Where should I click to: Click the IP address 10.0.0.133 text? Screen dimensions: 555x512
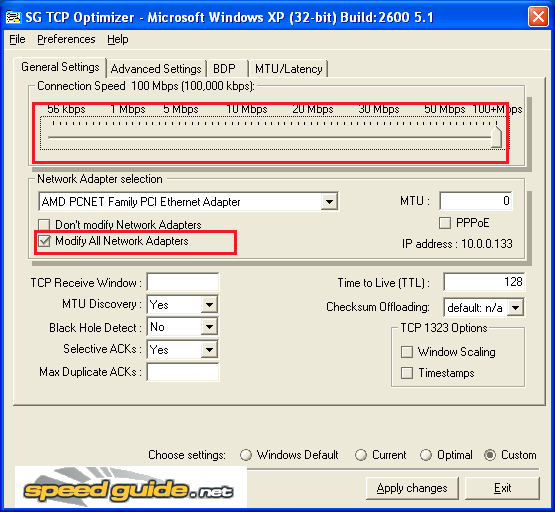pos(457,244)
